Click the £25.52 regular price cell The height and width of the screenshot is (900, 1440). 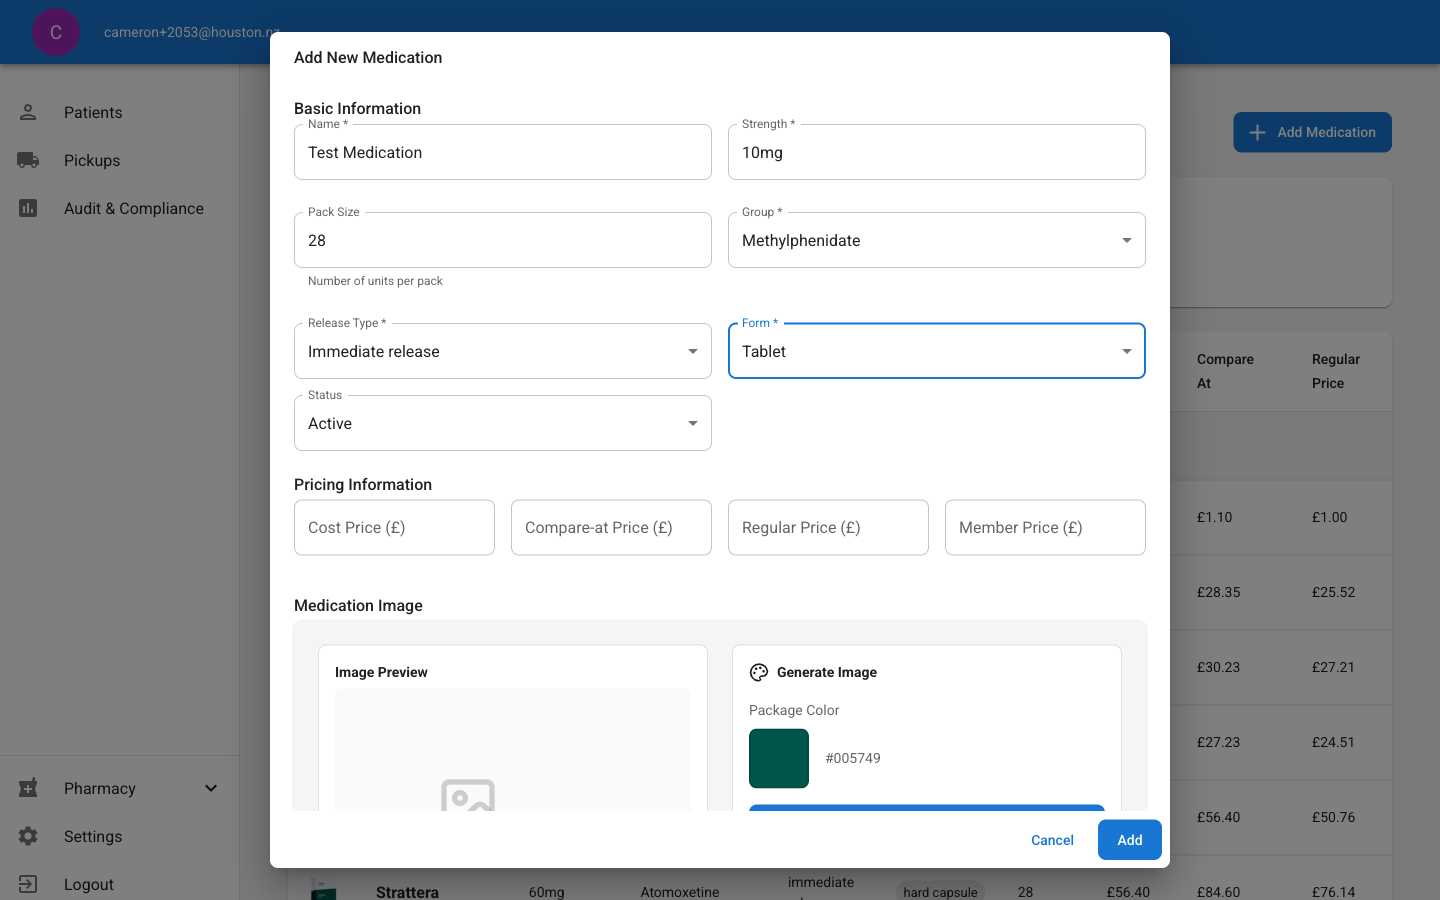pyautogui.click(x=1333, y=592)
